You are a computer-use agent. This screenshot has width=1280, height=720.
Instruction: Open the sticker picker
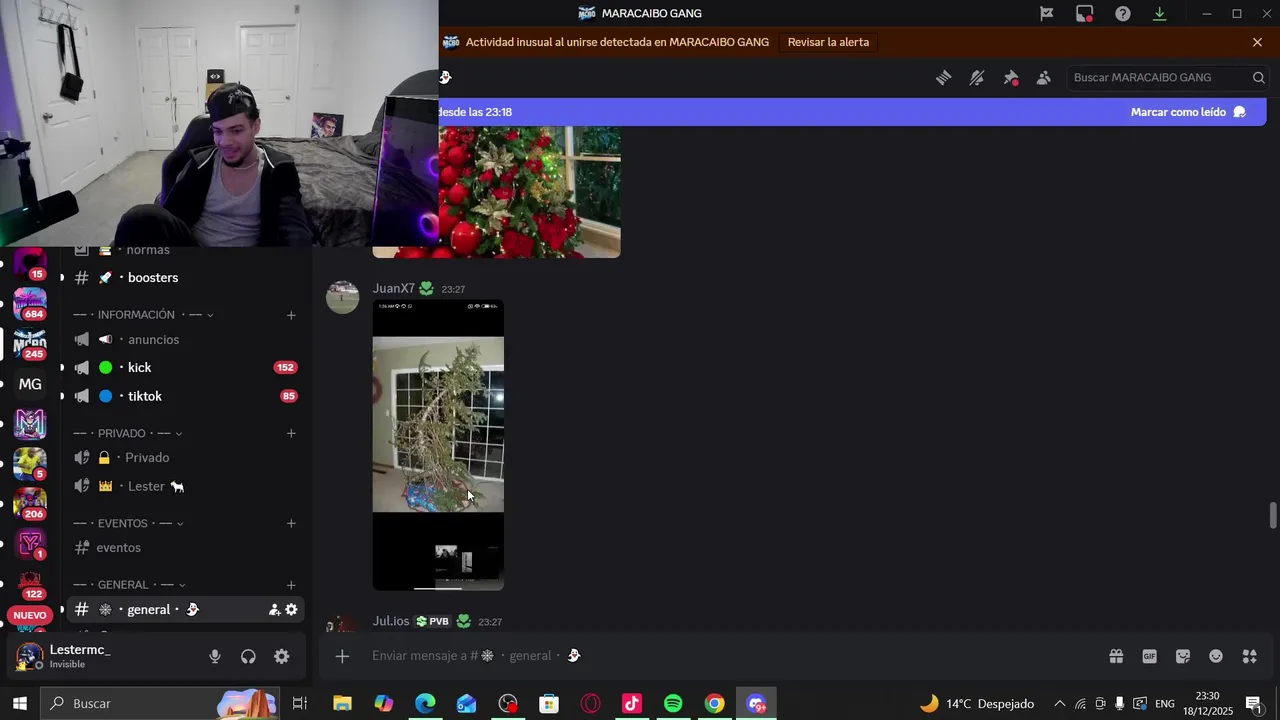click(x=1183, y=656)
